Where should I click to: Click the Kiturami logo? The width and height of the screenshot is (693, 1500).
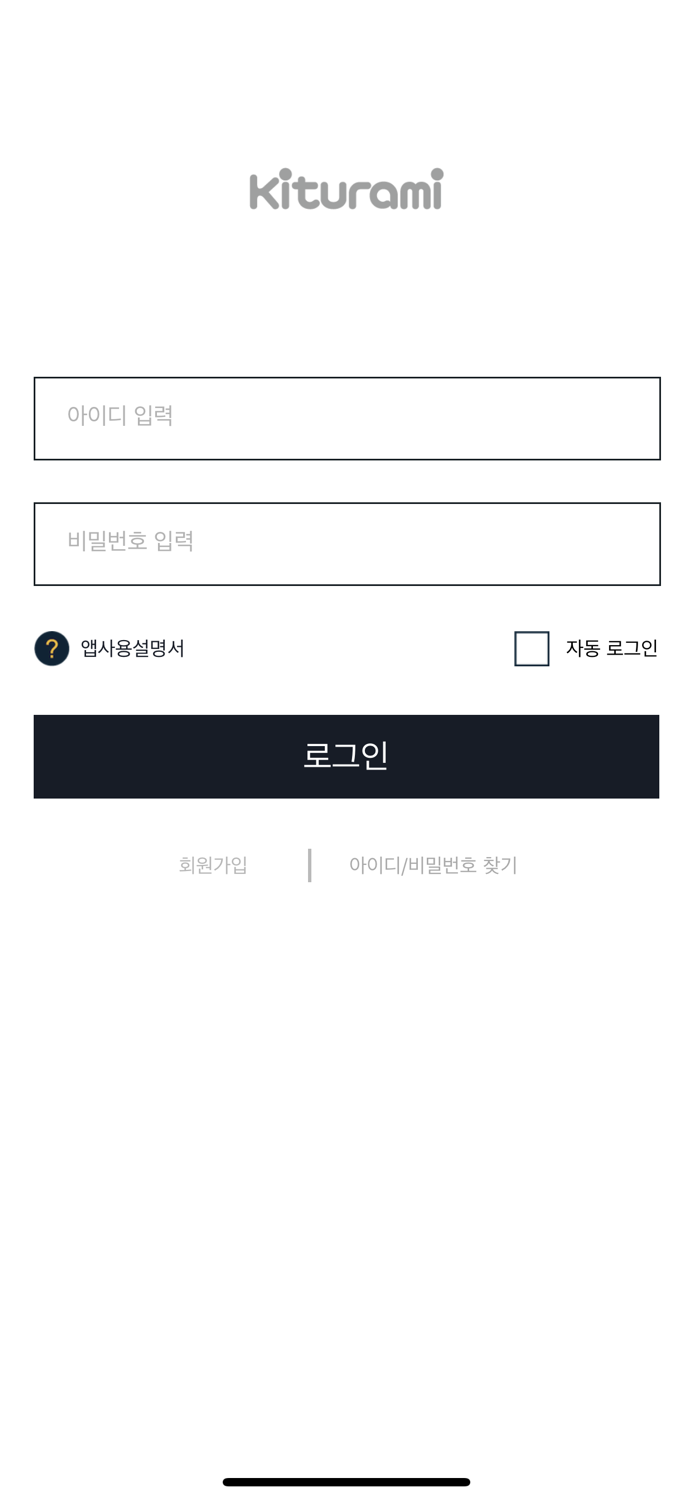pyautogui.click(x=346, y=190)
